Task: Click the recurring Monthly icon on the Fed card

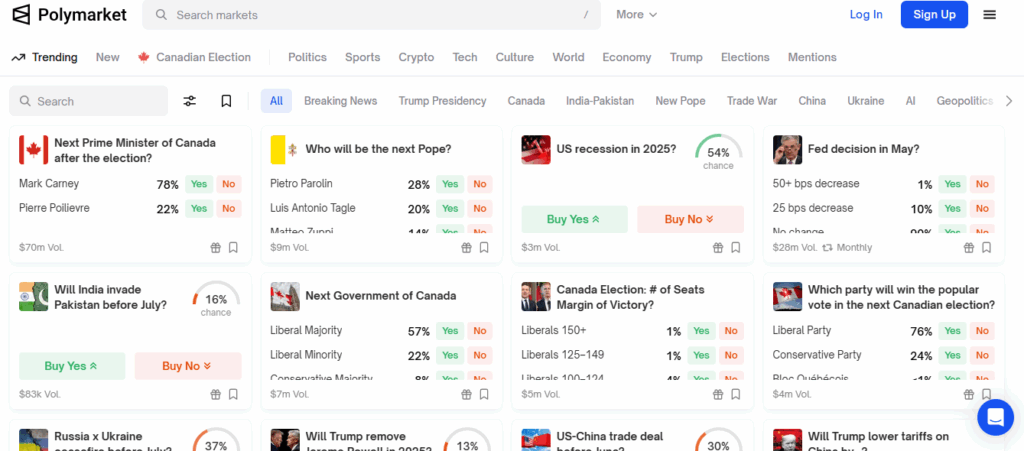Action: point(827,247)
